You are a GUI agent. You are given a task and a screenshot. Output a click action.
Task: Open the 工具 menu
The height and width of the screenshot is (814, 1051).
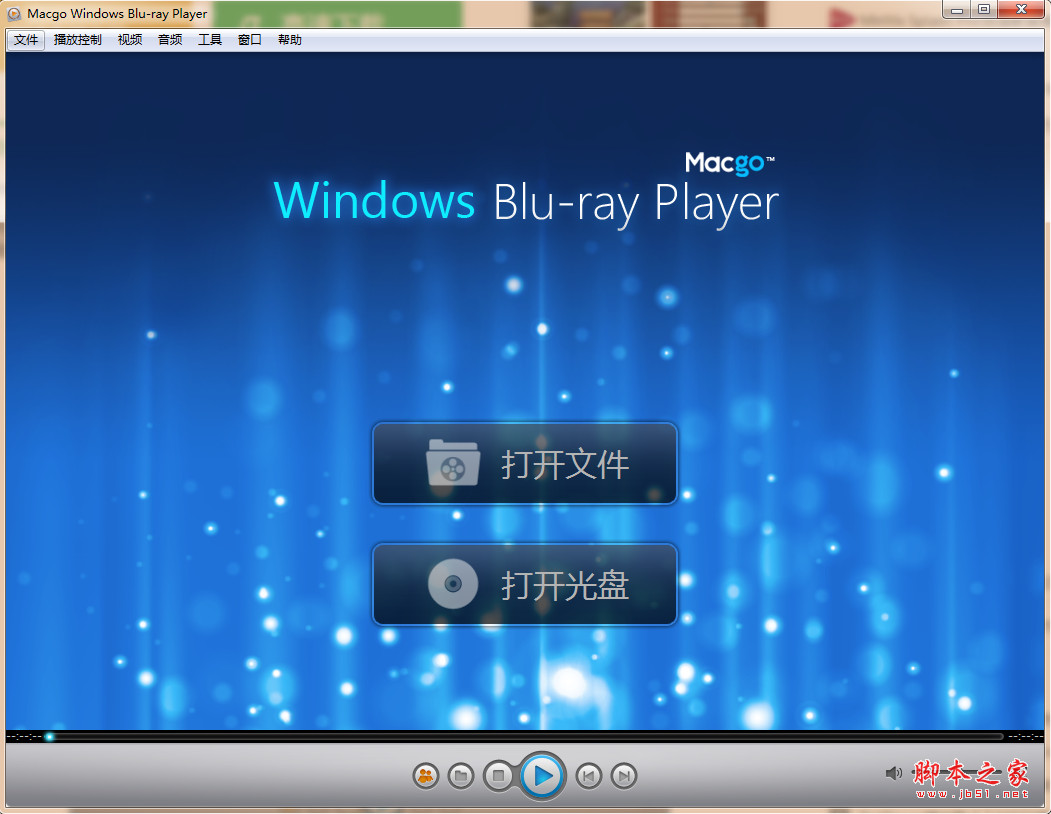coord(209,40)
